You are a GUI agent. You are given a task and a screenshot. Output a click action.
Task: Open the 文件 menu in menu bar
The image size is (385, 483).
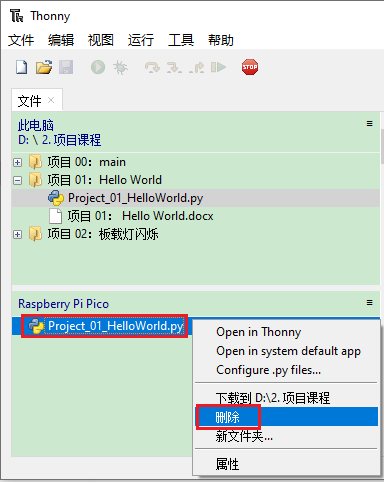pos(21,40)
